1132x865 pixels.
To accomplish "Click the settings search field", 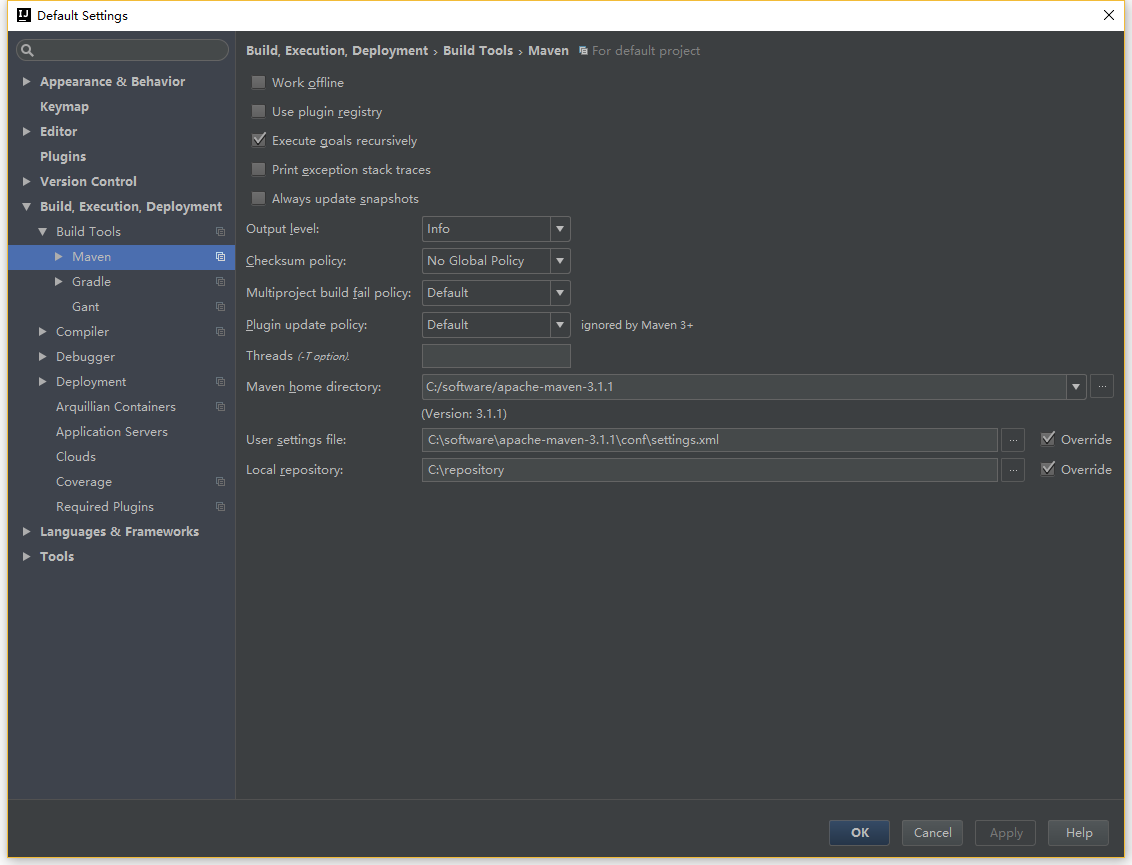I will tap(123, 50).
